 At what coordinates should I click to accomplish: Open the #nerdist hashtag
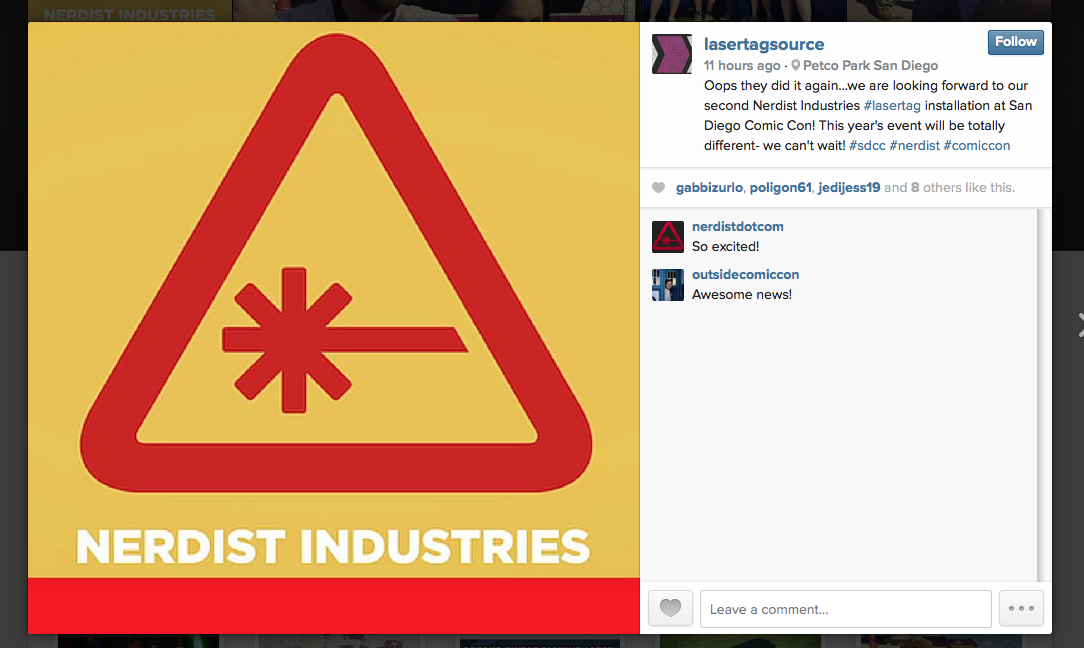914,146
